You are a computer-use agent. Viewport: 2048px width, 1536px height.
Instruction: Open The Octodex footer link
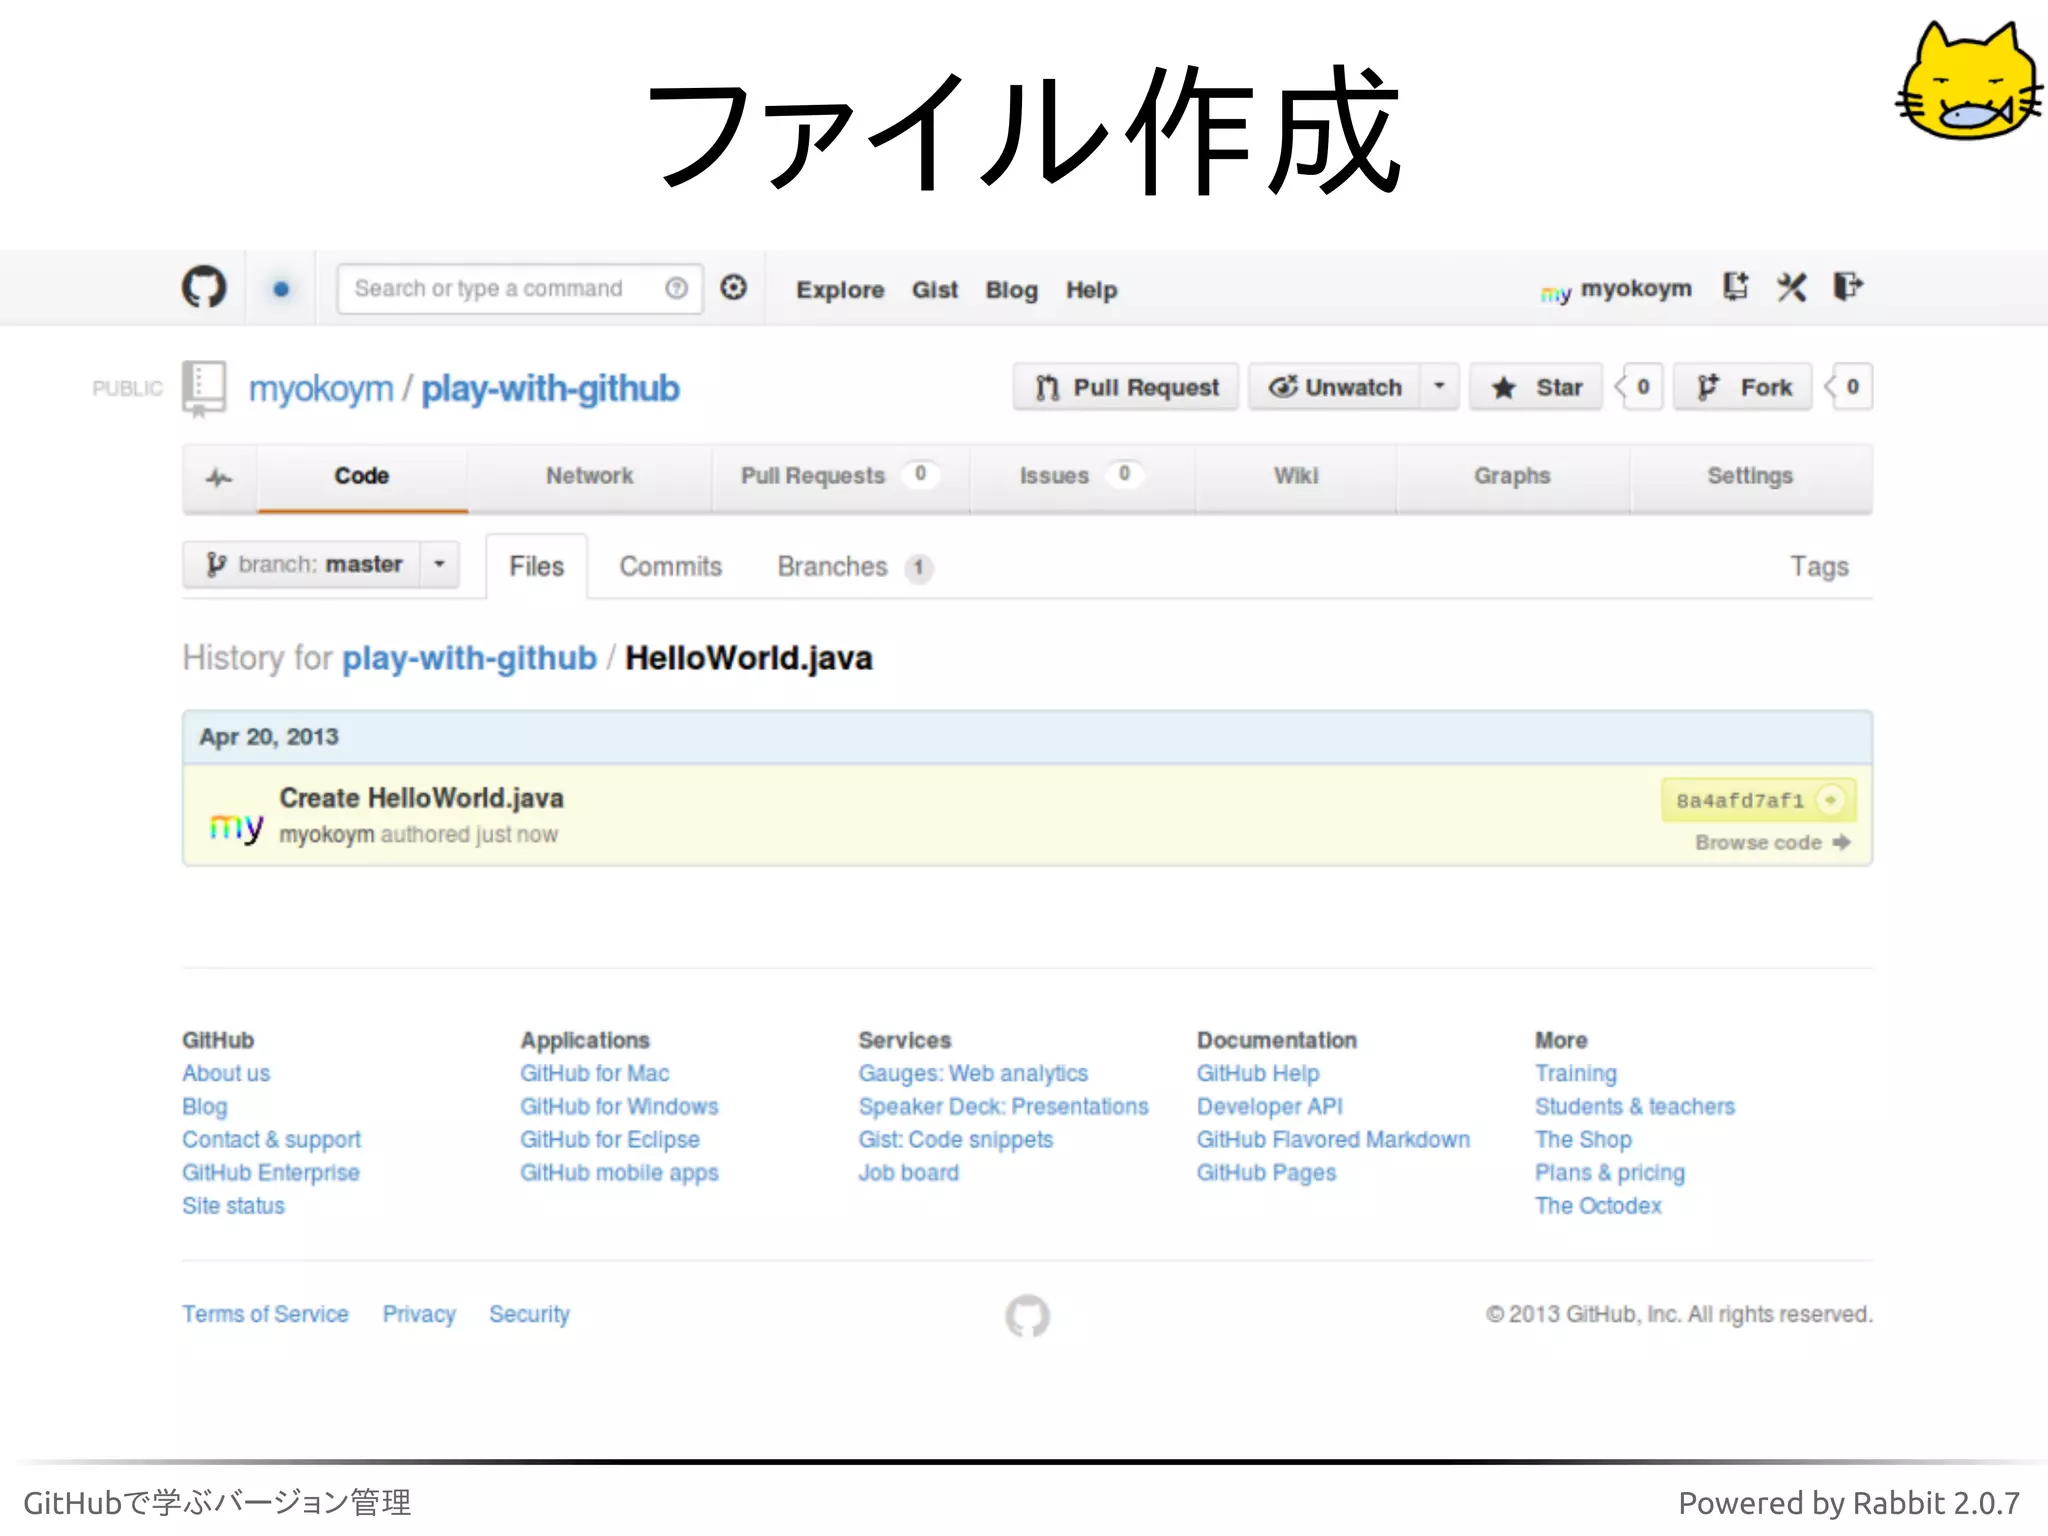1598,1206
